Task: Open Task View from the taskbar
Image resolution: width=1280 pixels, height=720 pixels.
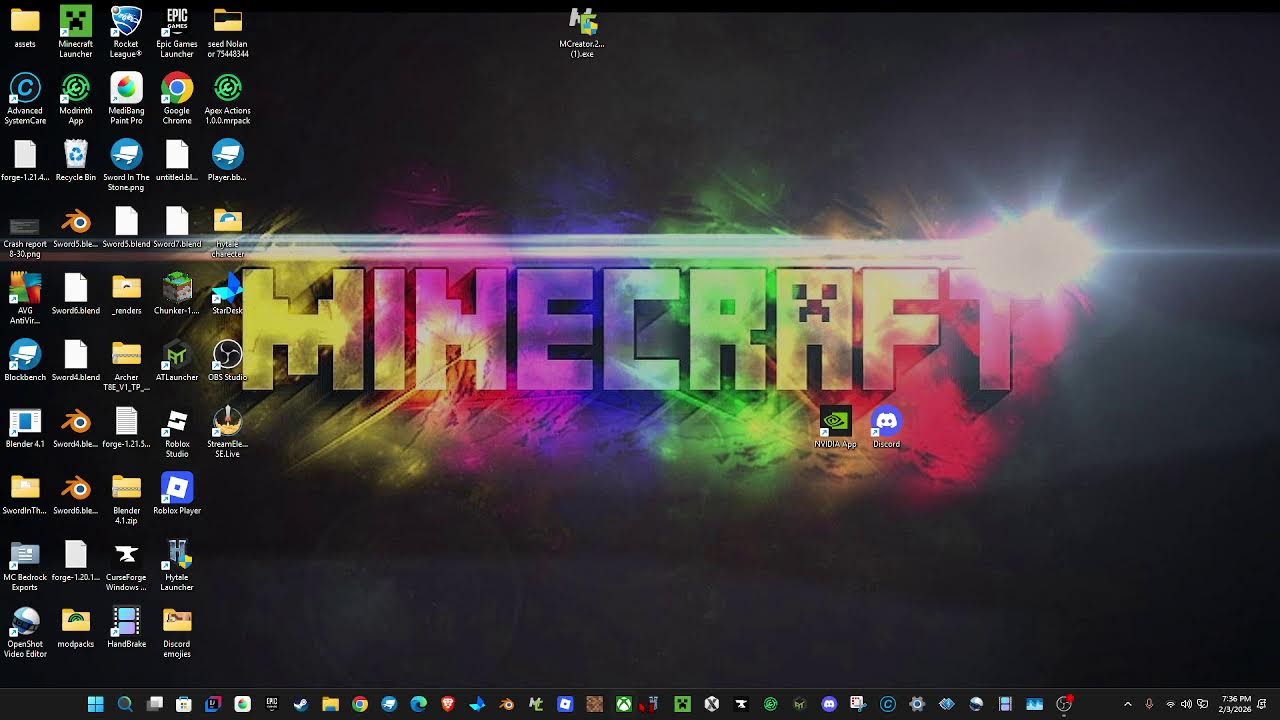Action: point(154,704)
